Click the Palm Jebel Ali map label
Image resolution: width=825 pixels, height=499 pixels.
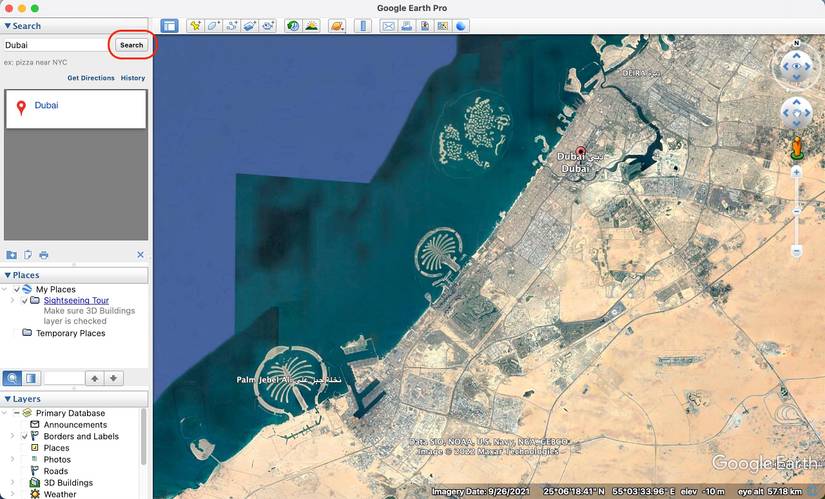289,380
